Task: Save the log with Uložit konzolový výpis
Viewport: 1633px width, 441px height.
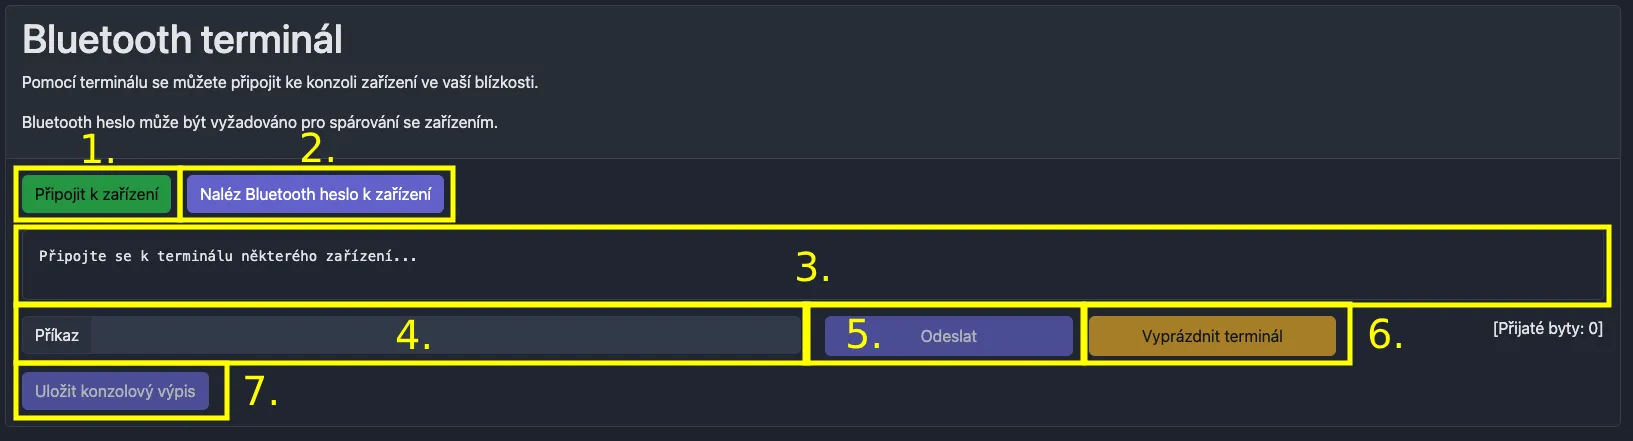Action: point(115,391)
